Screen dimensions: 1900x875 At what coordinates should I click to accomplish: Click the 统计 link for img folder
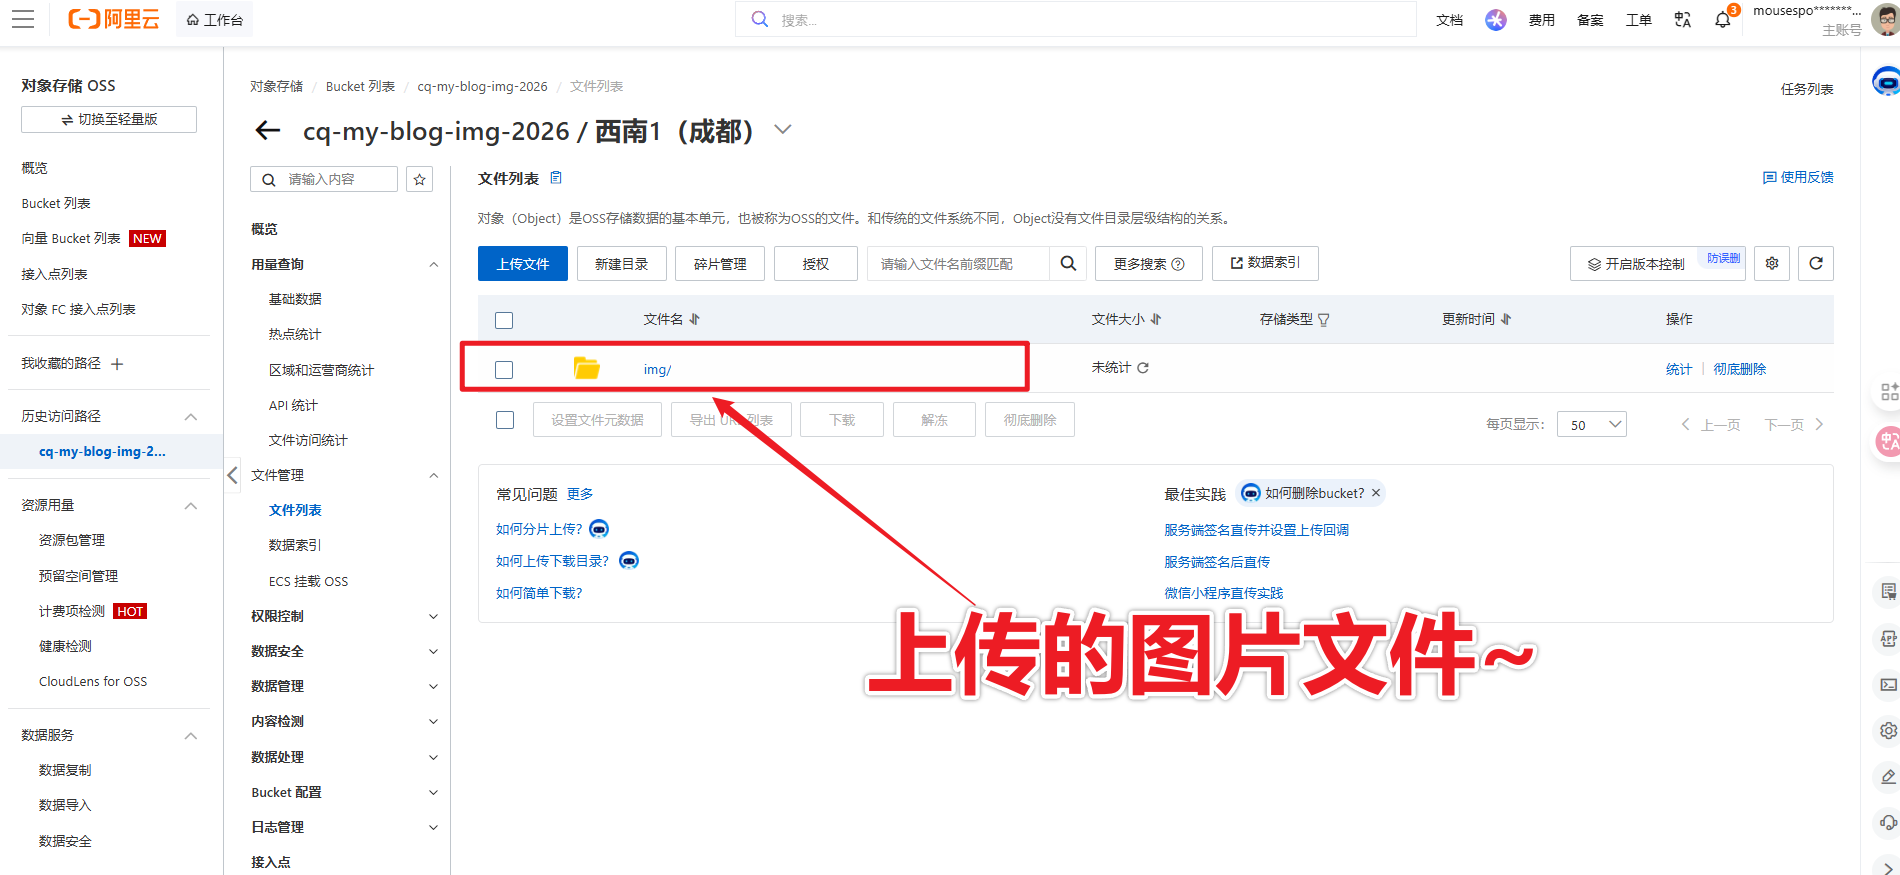(1679, 369)
